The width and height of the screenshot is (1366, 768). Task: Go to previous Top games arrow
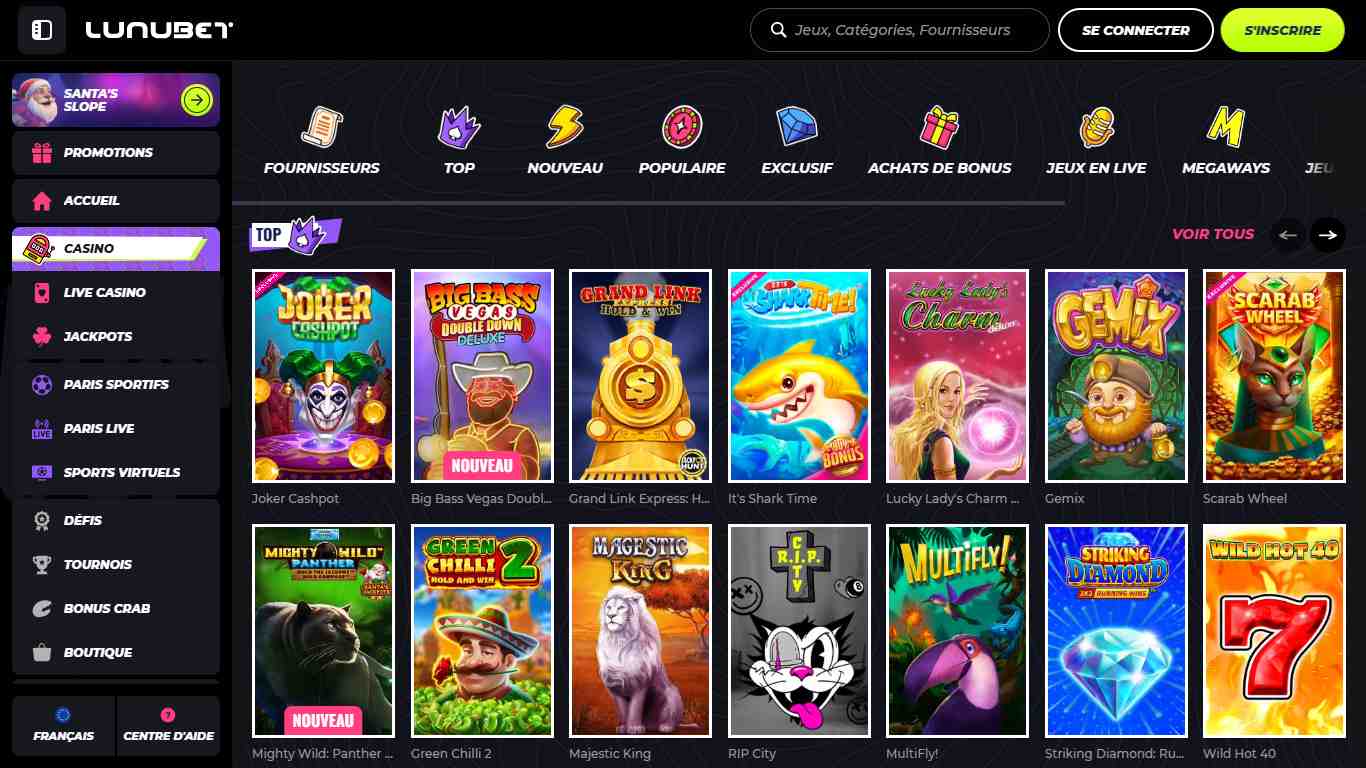(1288, 235)
